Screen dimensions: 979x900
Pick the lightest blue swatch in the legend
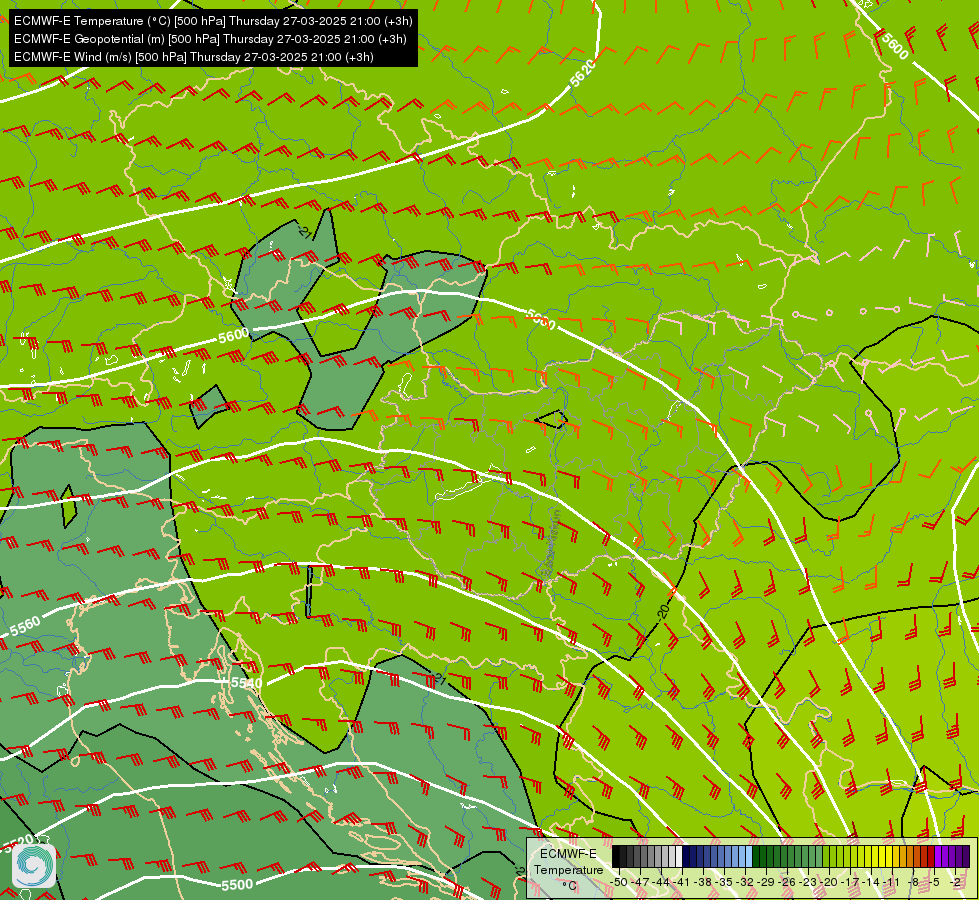tap(749, 856)
